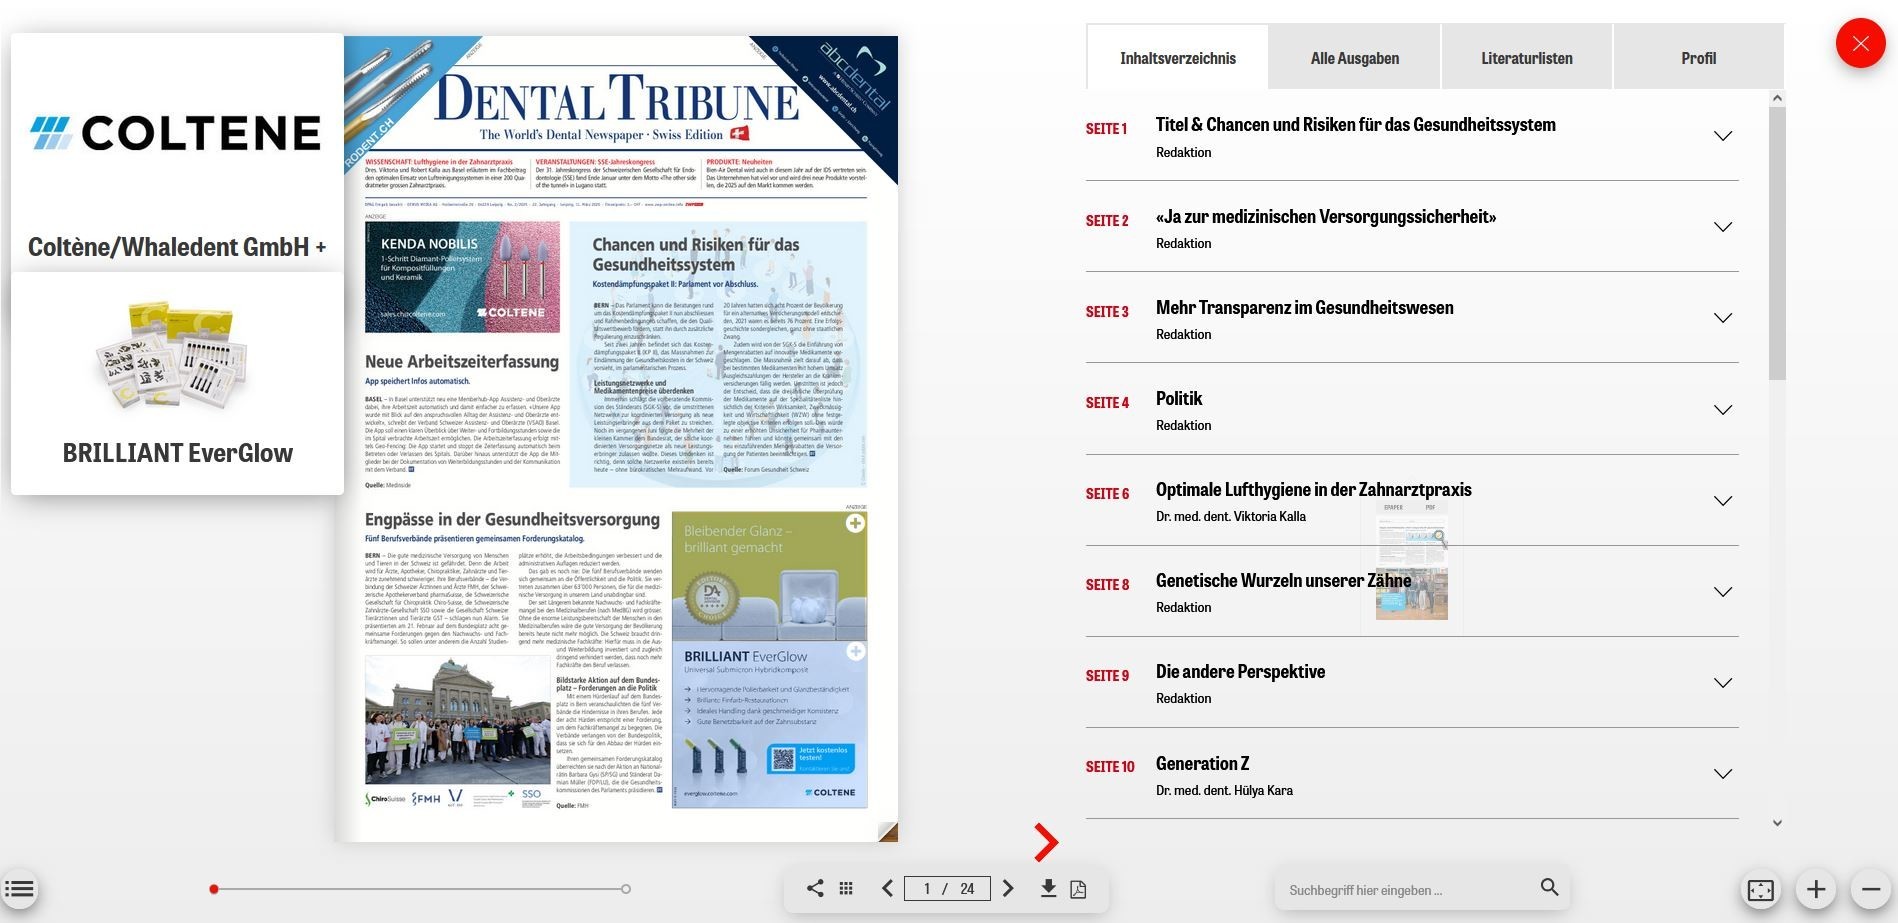Click the COLTENE logo
The image size is (1898, 923).
[x=175, y=133]
